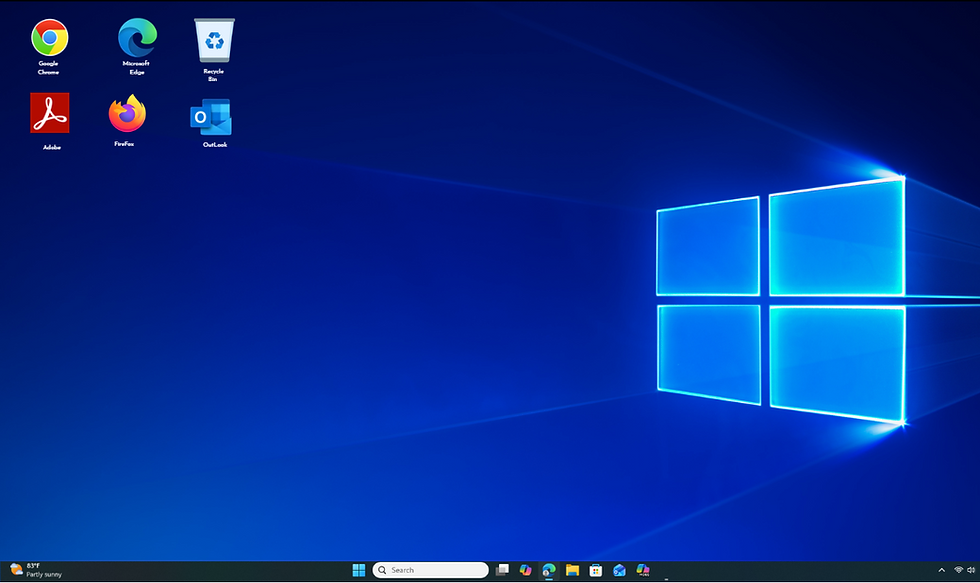Open Wi-Fi network settings in the tray
Viewport: 980px width, 583px height.
coord(958,570)
